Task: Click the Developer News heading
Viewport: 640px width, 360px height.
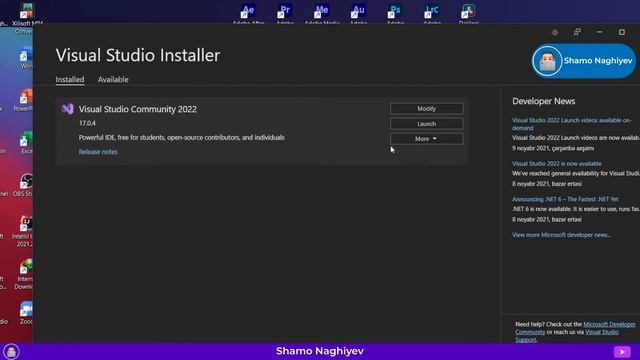Action: (x=544, y=101)
